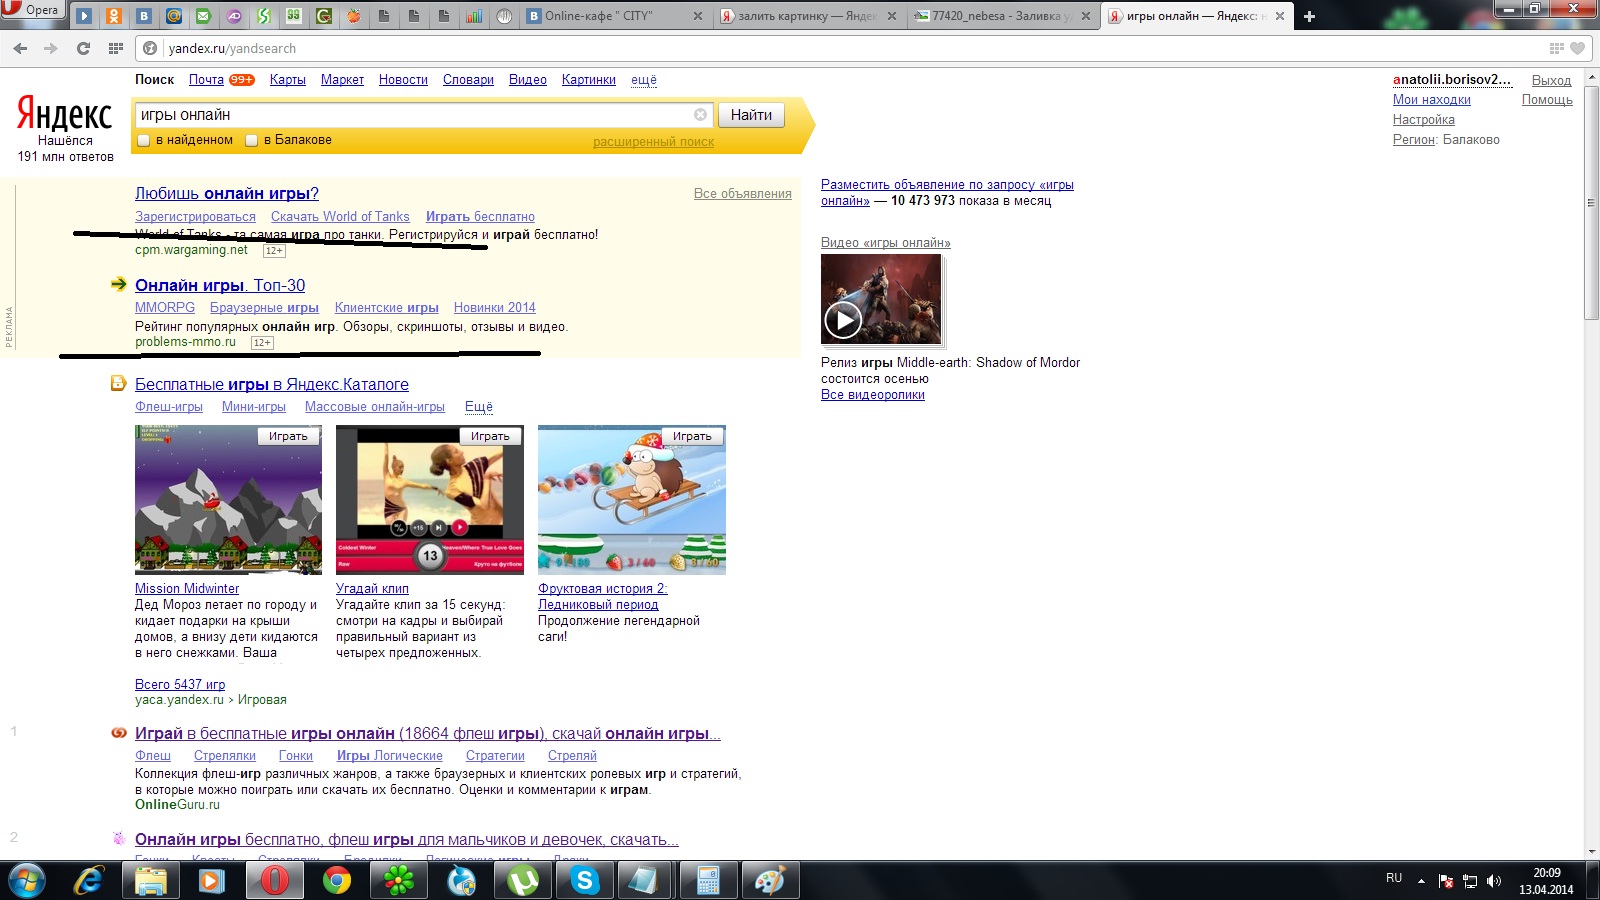Open the green envelope mail pinned tab
Image resolution: width=1600 pixels, height=900 pixels.
(x=204, y=16)
